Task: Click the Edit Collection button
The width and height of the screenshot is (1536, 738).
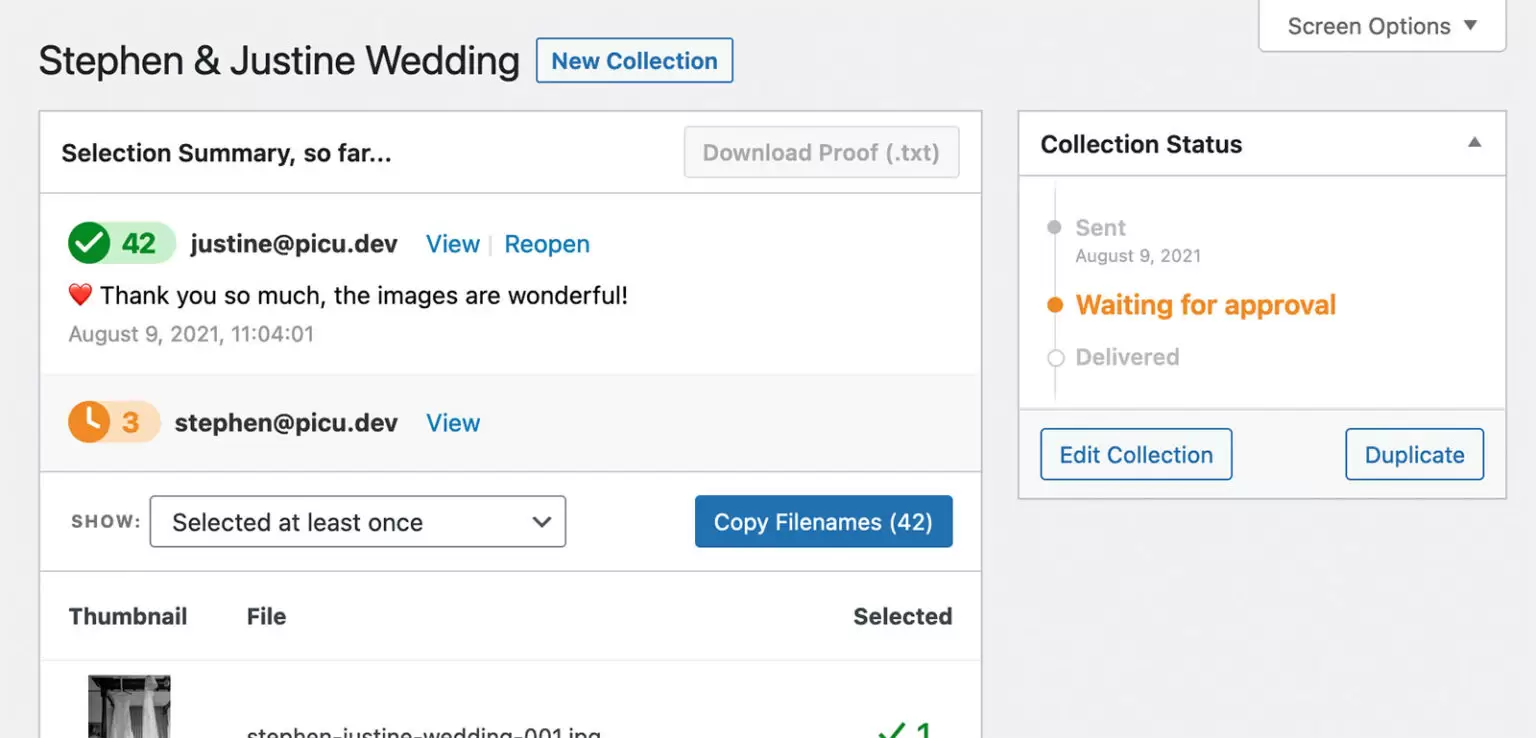Action: point(1136,454)
